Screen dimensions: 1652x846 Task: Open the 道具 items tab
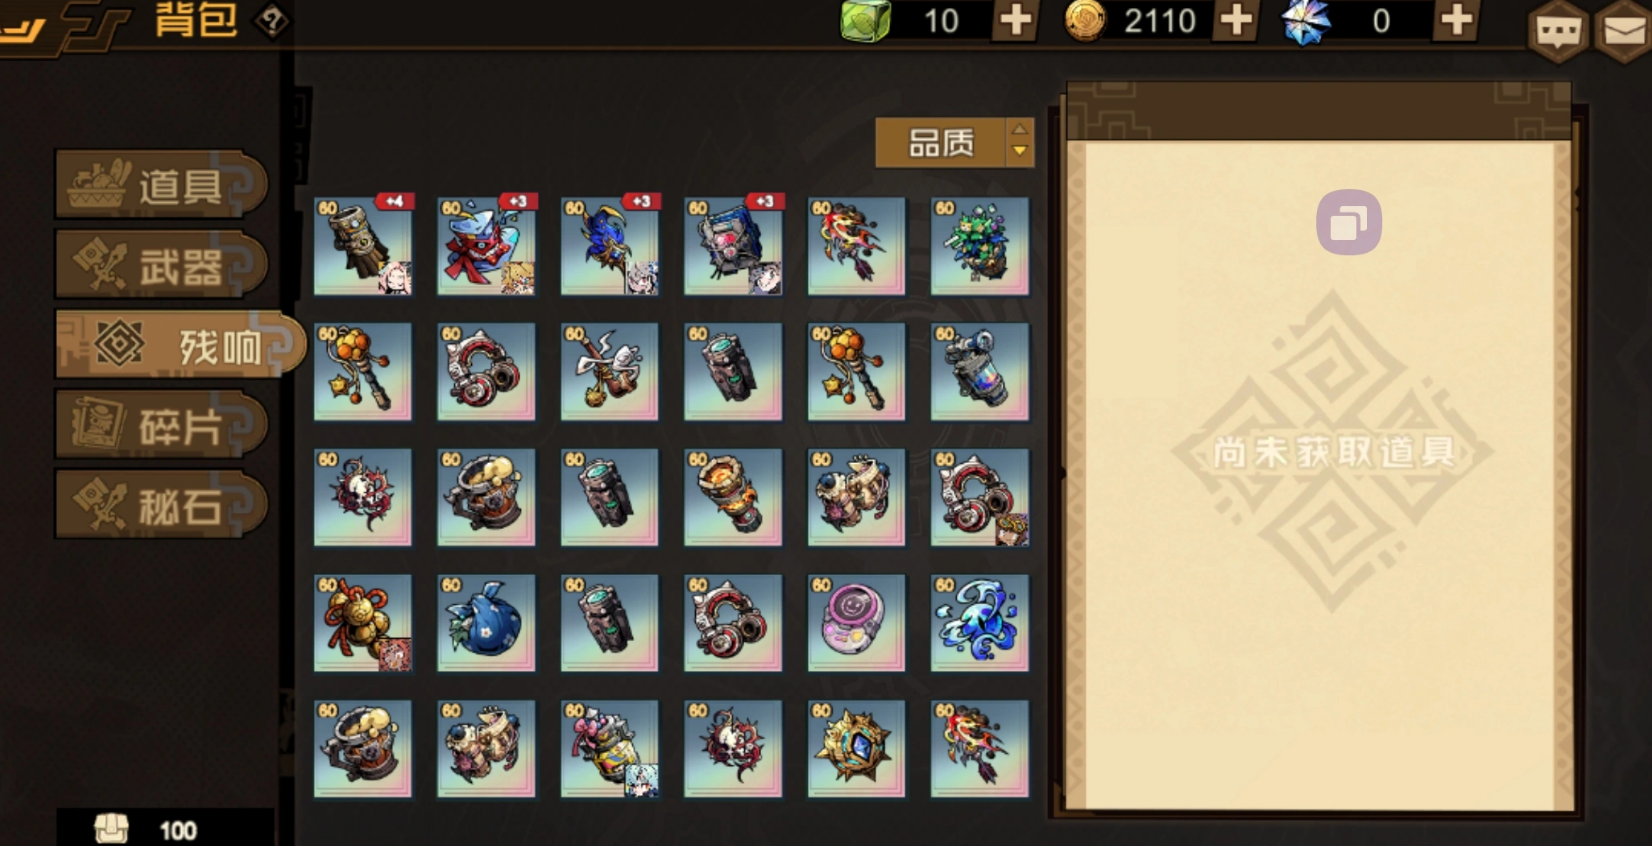pos(161,185)
